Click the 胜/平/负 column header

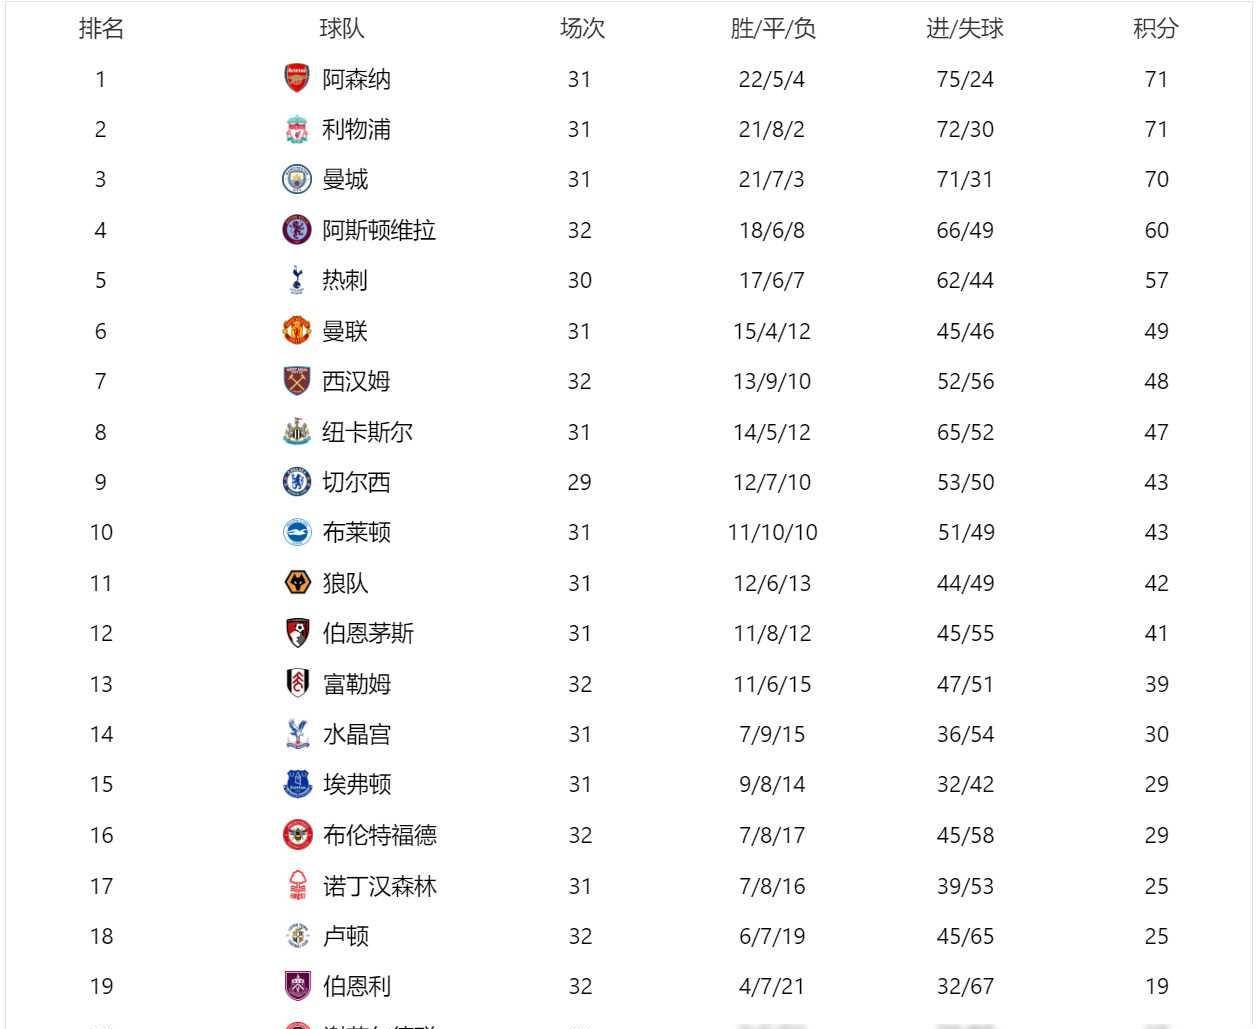click(x=773, y=29)
